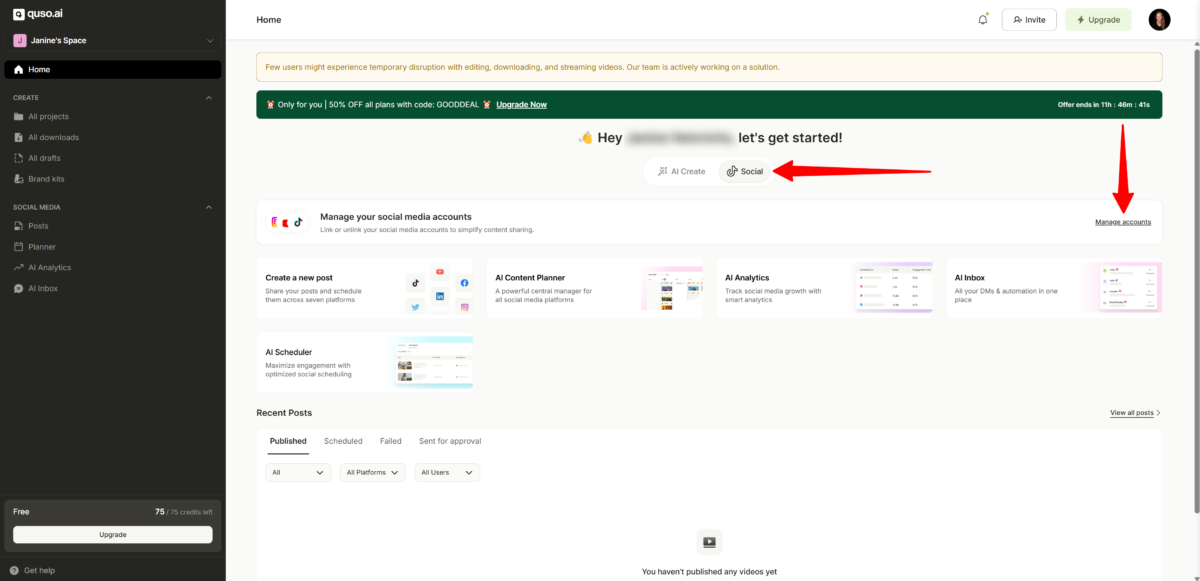The height and width of the screenshot is (581, 1200).
Task: Click the Recent Posts heading
Action: point(284,413)
